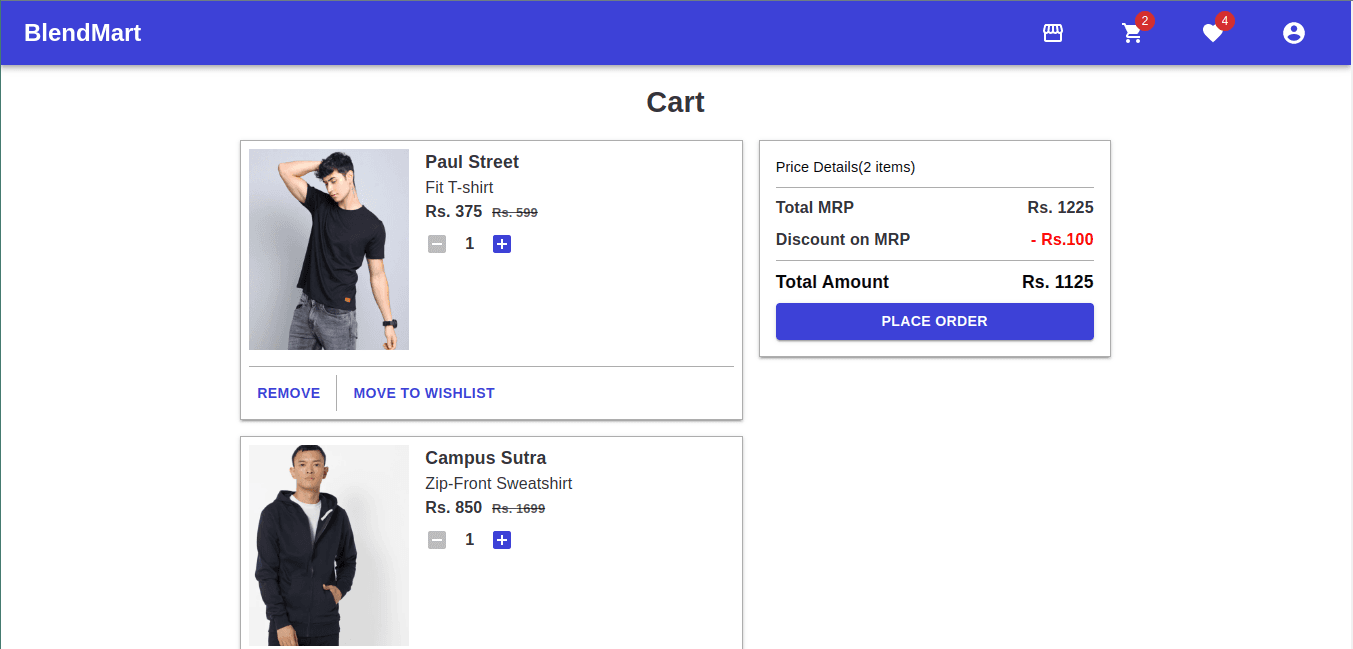
Task: Open the Campus Sutra sweatshirt product image
Action: 329,545
